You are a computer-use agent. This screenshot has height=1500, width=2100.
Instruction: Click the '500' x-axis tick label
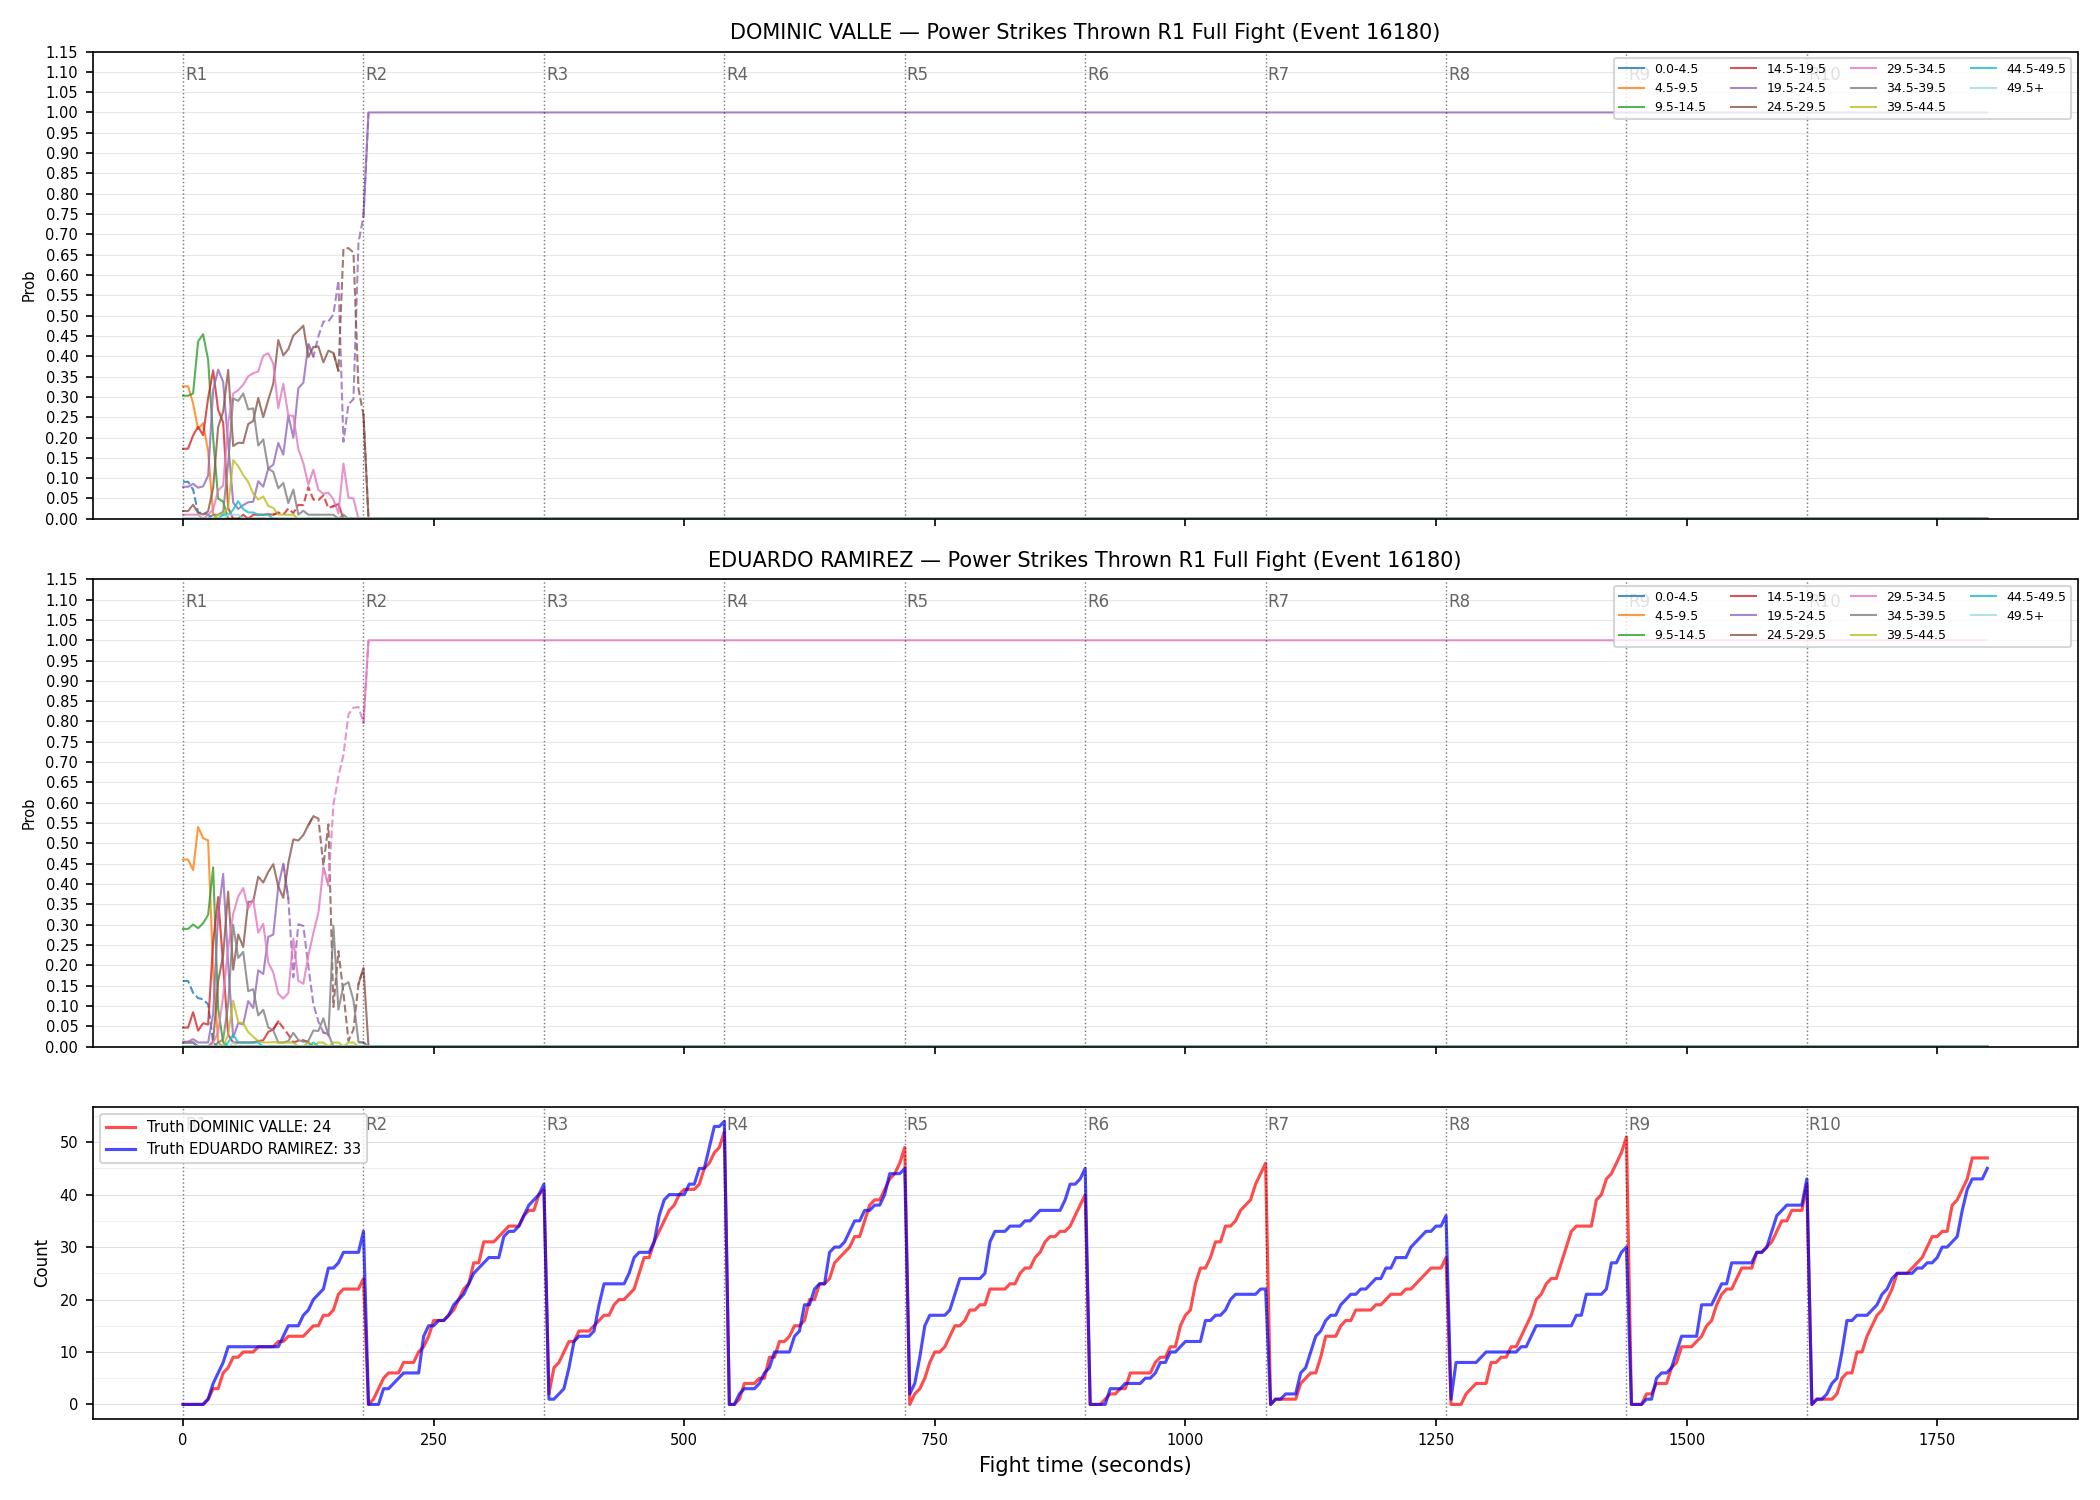pyautogui.click(x=684, y=1440)
